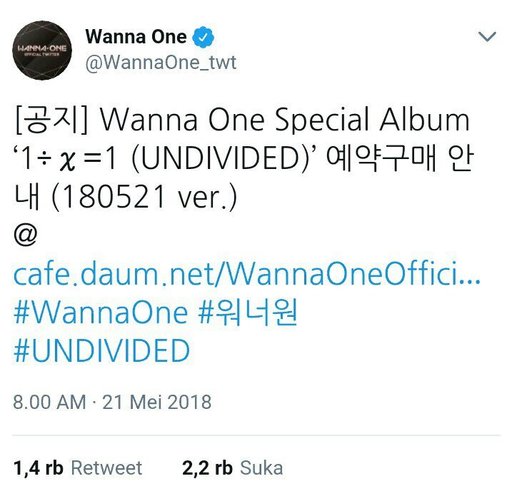Click the Wanna One display name

[x=136, y=37]
